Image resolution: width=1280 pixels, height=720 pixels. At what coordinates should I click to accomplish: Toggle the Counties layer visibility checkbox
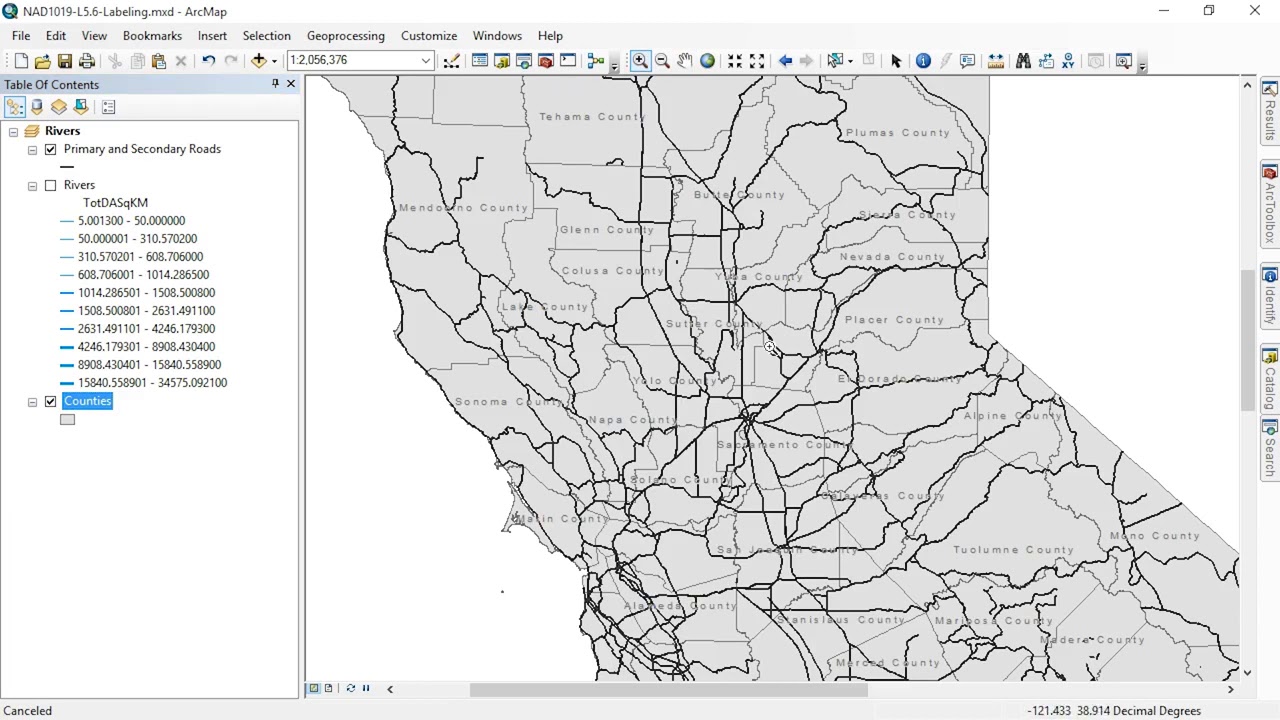(50, 401)
